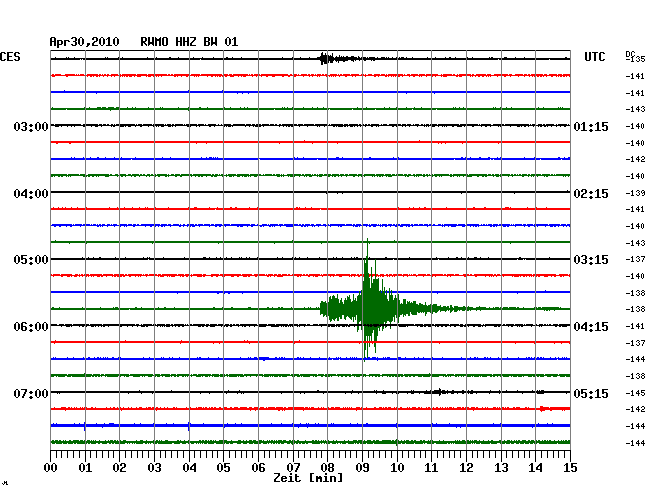This screenshot has height=494, width=650.
Task: Click the 07:00 local time label
Action: (x=31, y=393)
